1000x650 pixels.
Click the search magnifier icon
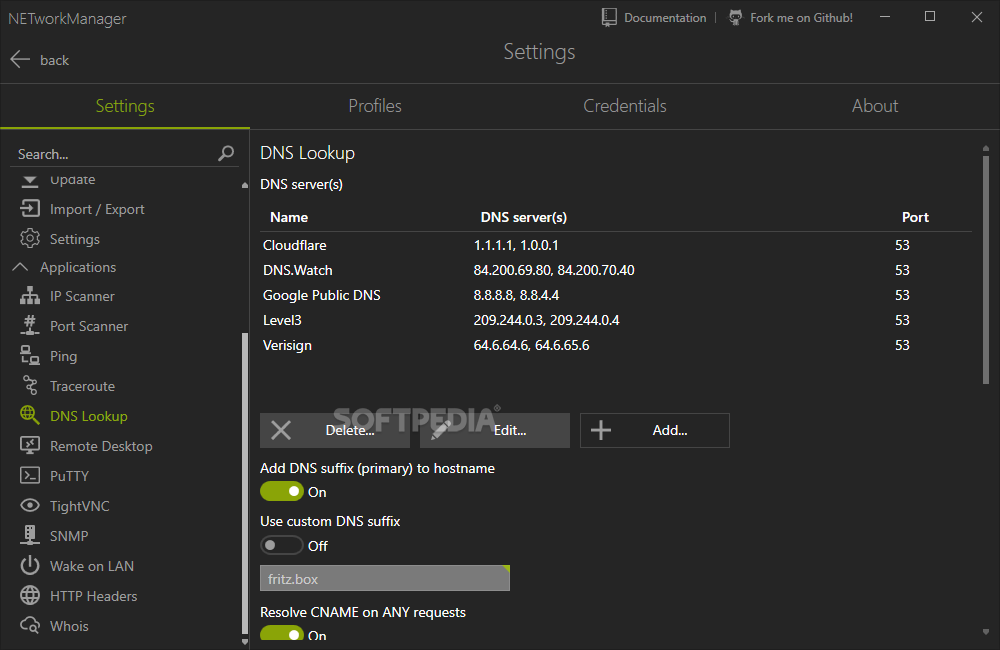[x=226, y=153]
